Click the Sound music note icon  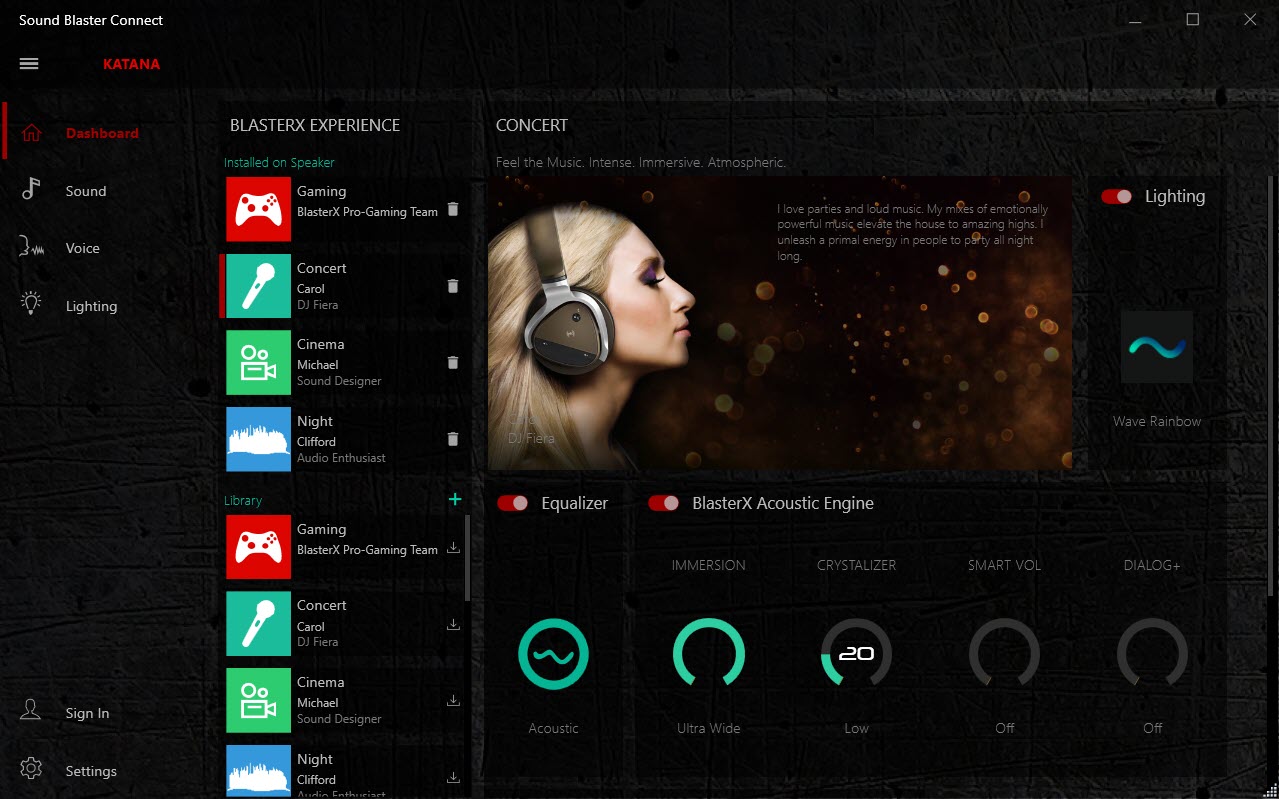click(x=32, y=190)
